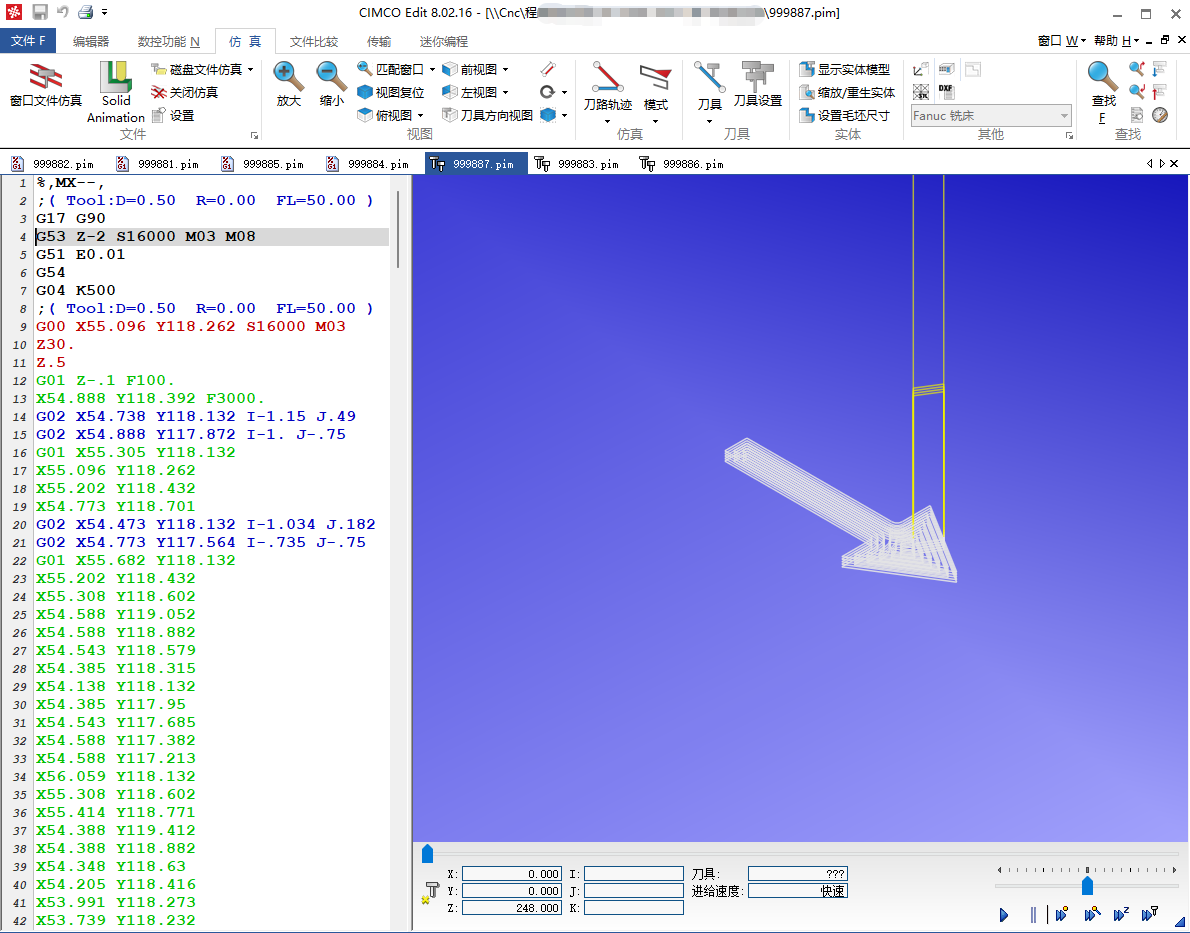Screen dimensions: 1190x933
Task: Open the 999883.pim document tab
Action: click(x=577, y=164)
